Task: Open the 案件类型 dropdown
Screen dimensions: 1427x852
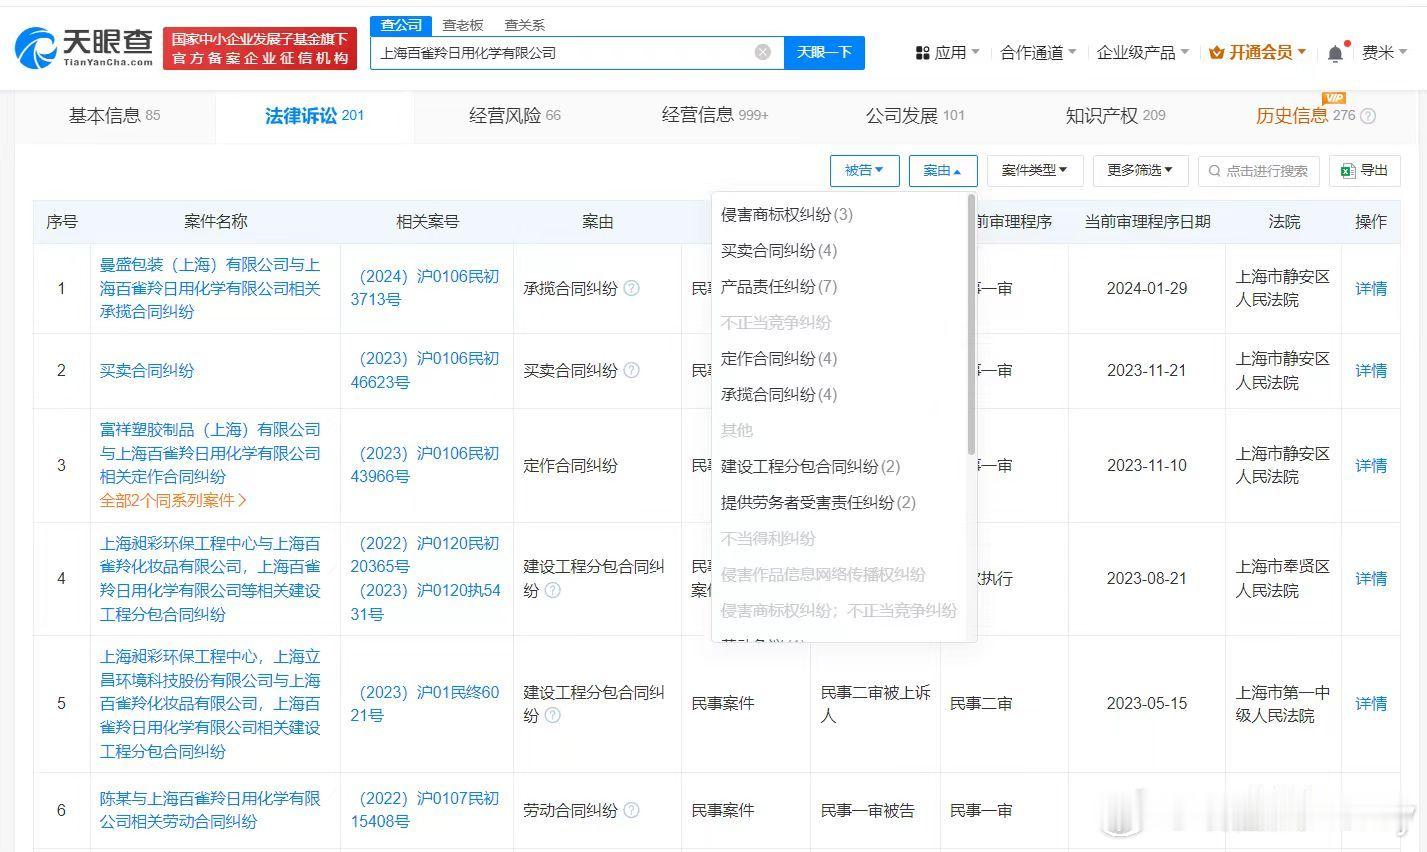Action: (1034, 171)
